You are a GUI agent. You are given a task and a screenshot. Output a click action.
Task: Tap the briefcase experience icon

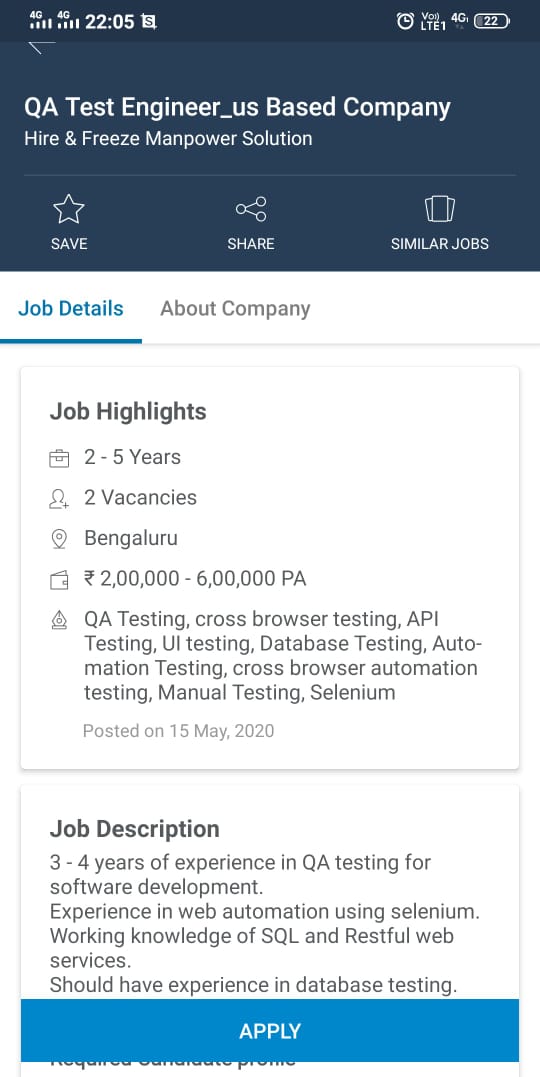click(x=60, y=458)
